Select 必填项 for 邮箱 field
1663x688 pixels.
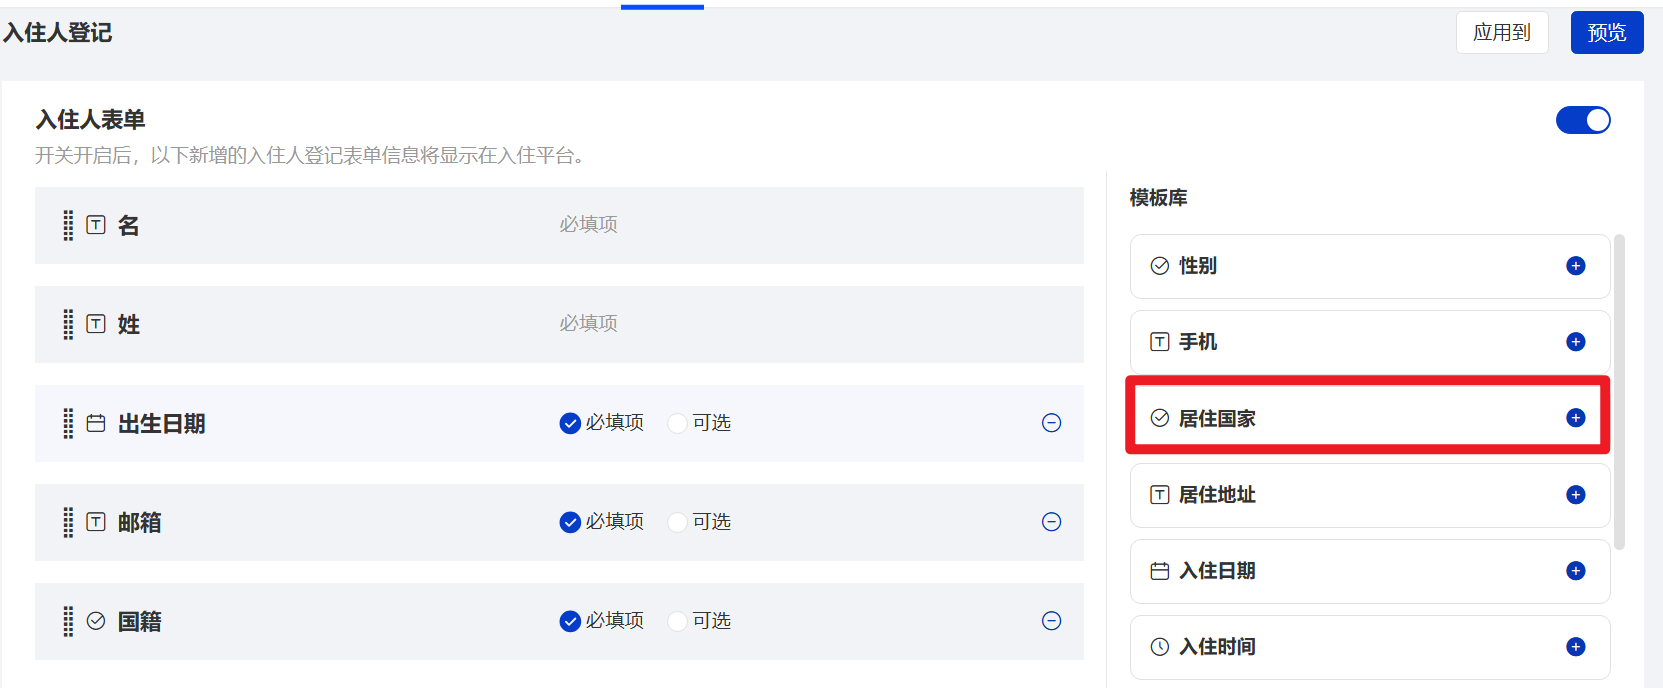(x=570, y=522)
